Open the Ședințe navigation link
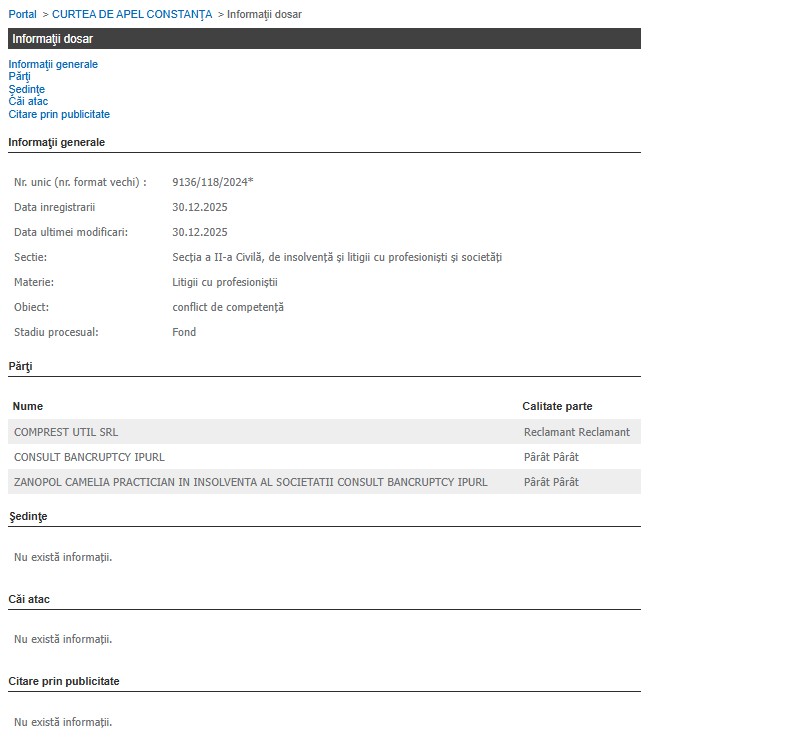 pos(26,89)
